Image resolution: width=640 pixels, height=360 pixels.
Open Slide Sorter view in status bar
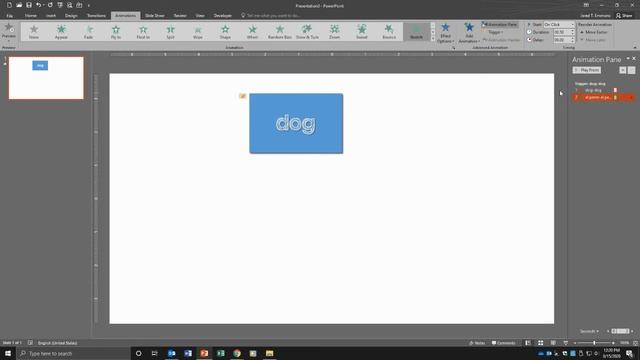540,343
